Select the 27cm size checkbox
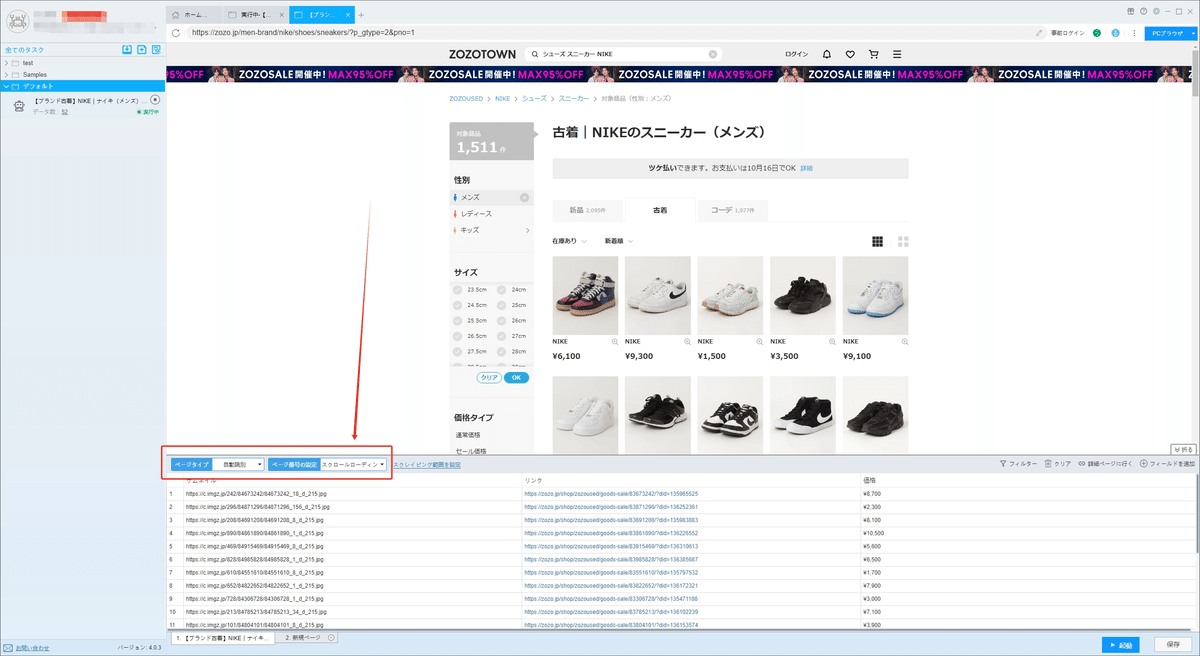The height and width of the screenshot is (656, 1200). (x=502, y=336)
